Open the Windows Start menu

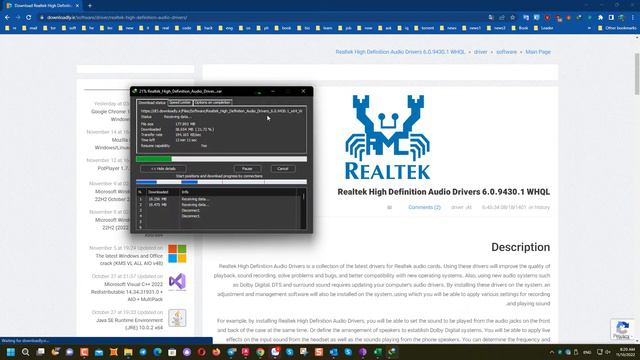[11, 352]
